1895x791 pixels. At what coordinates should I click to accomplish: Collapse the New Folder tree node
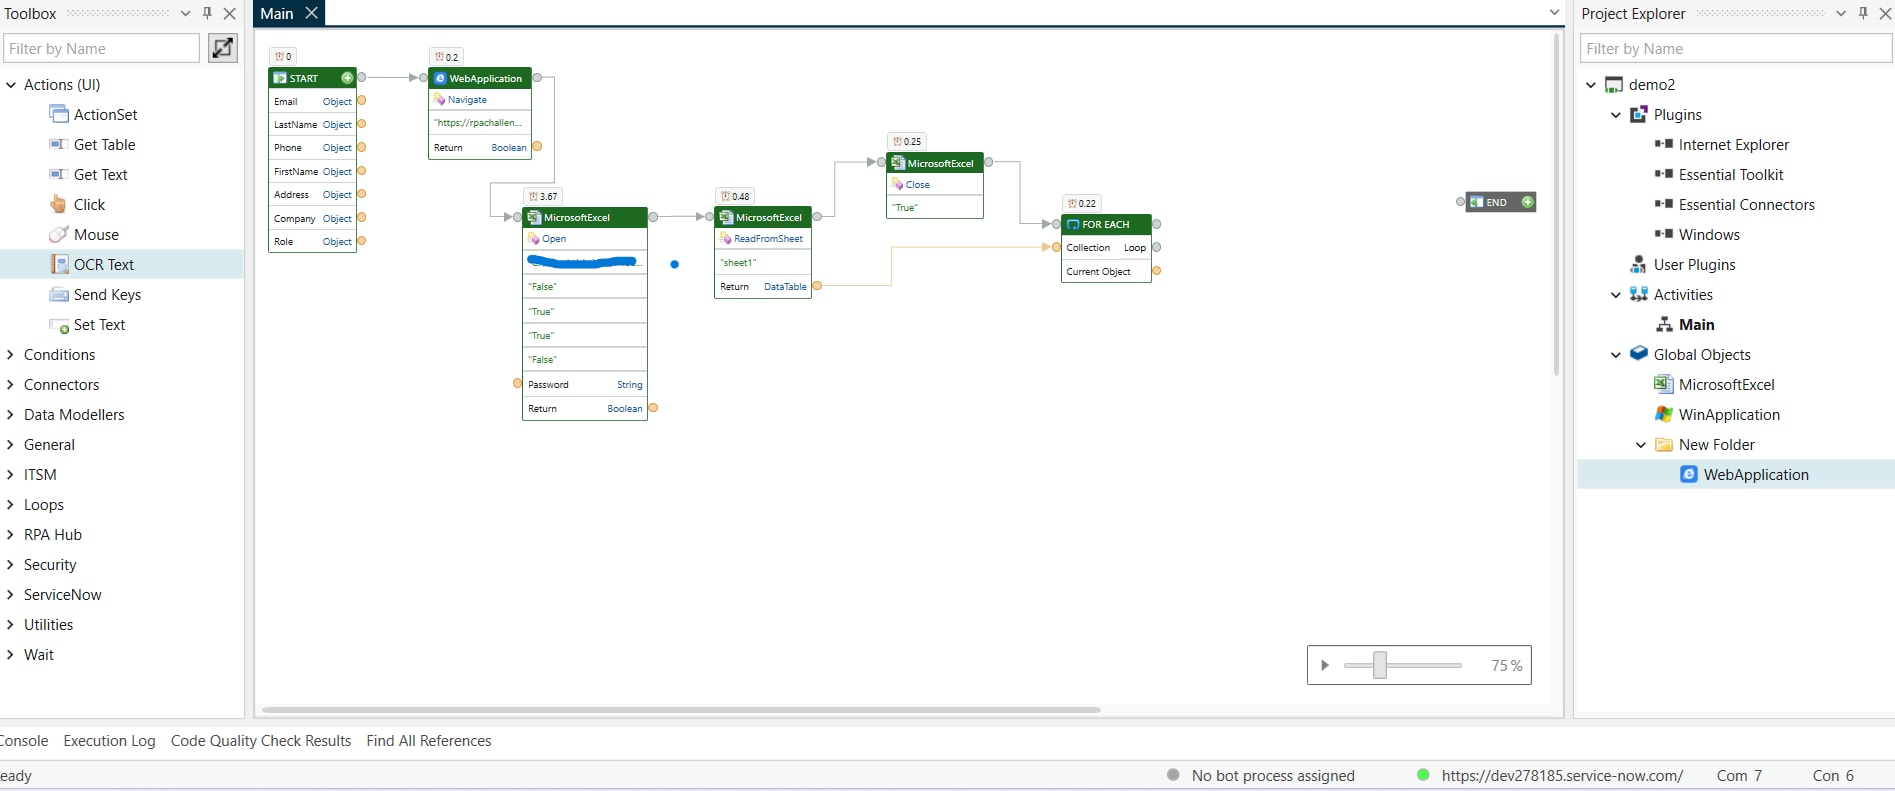pos(1641,445)
